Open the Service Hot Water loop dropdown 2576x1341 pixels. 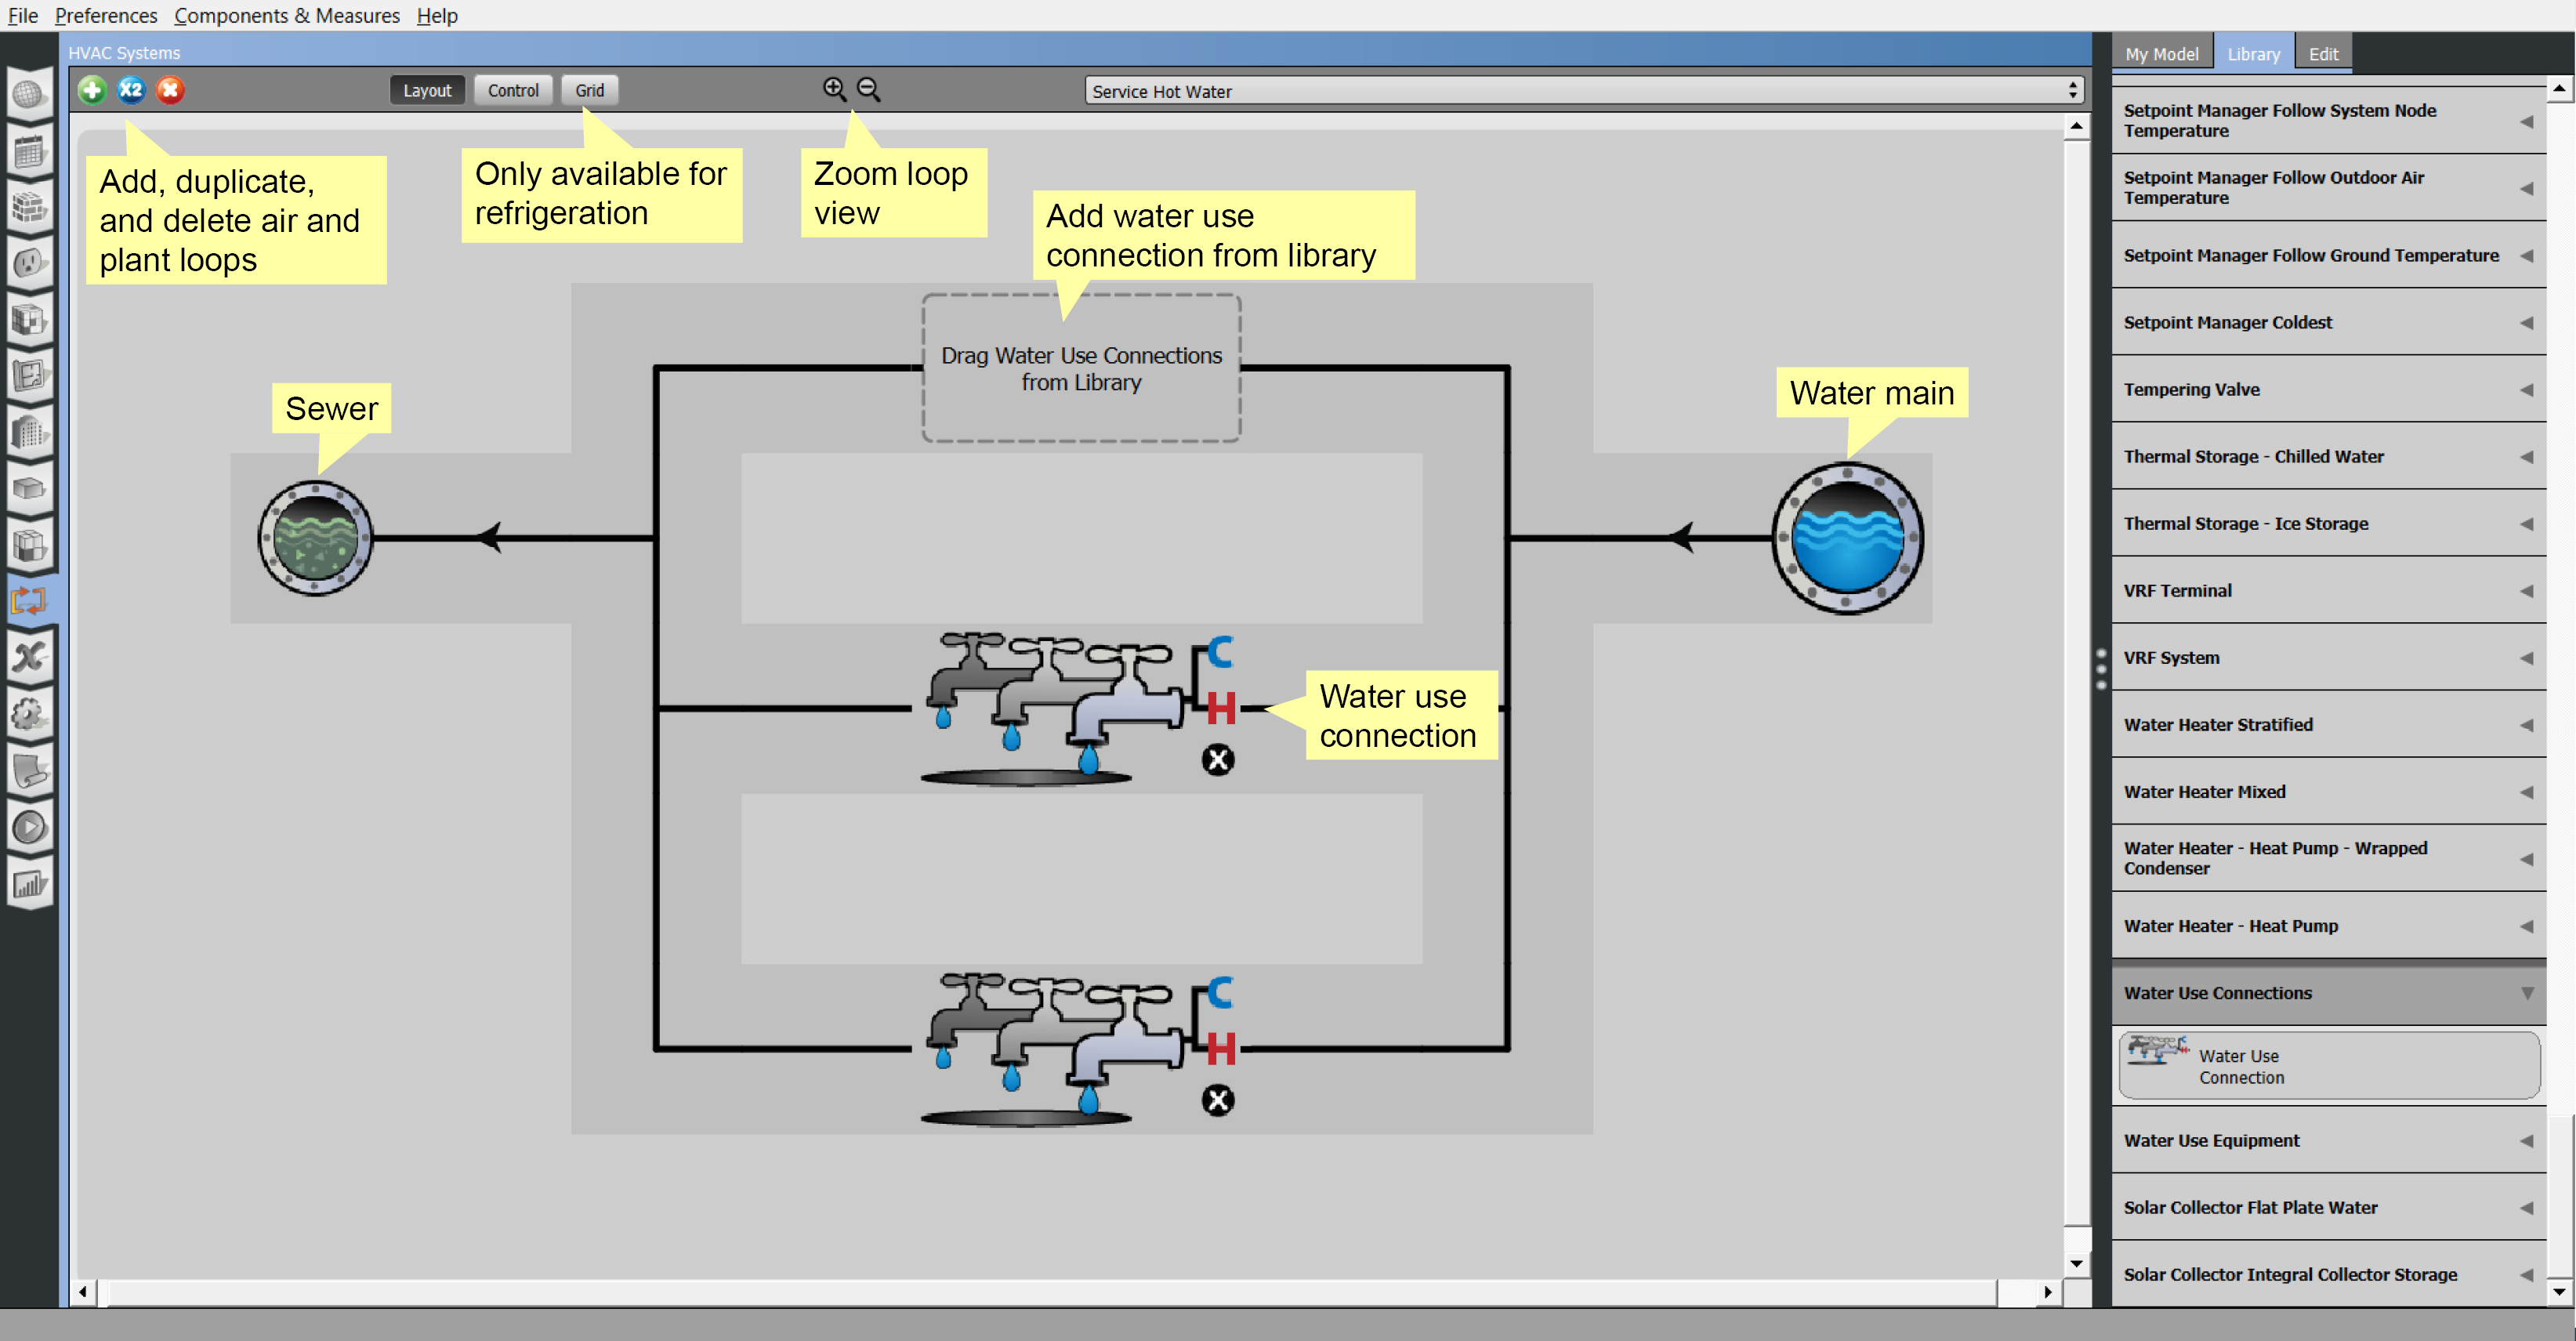click(1583, 91)
